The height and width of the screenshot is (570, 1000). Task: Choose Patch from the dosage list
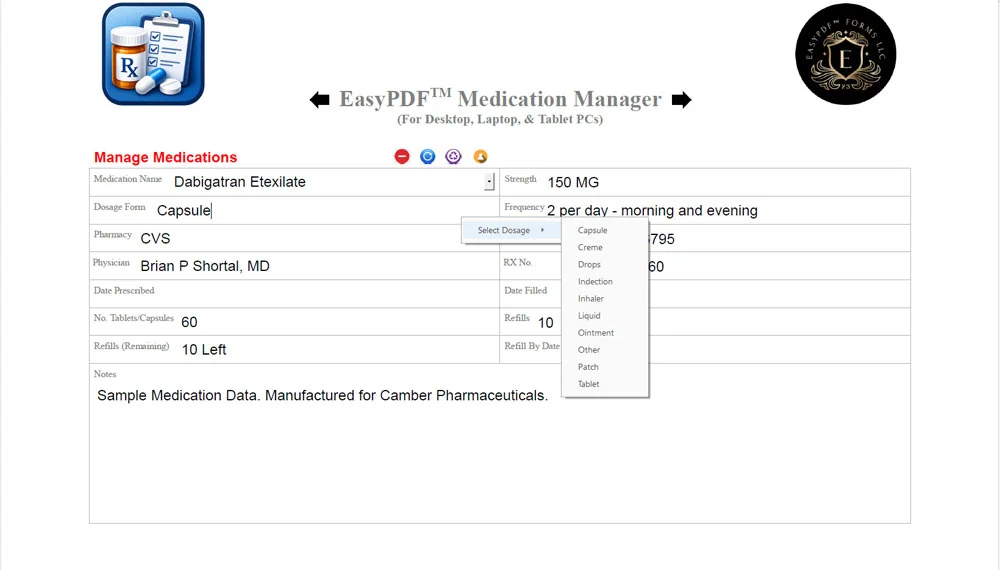click(588, 367)
